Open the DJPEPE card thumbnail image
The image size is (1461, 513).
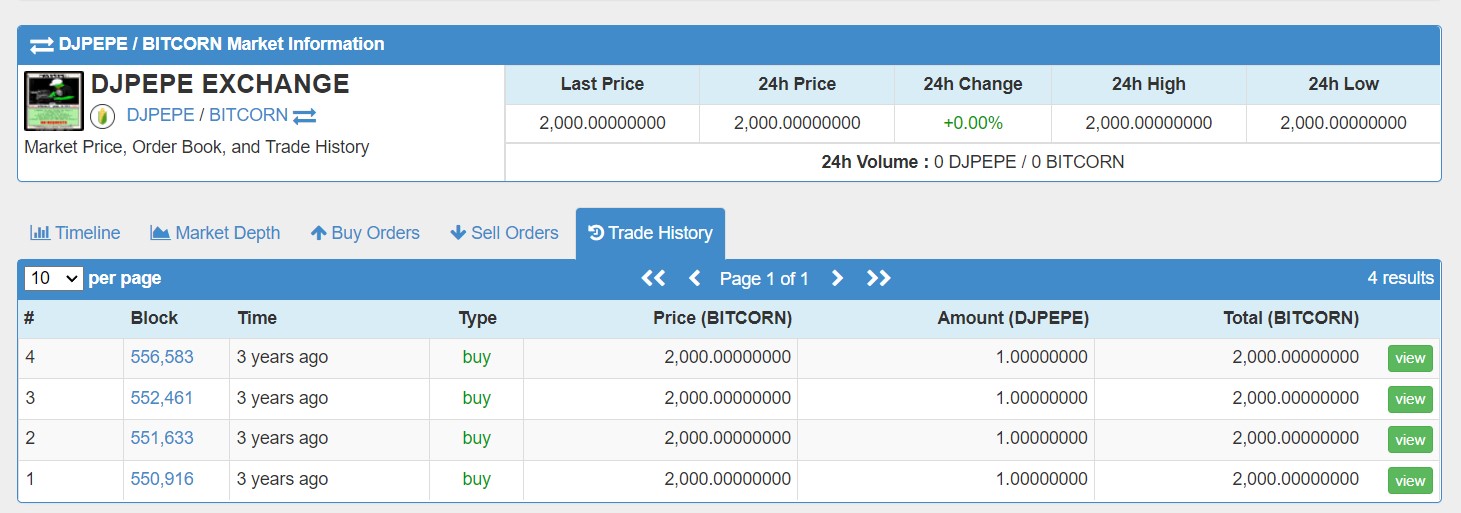54,100
